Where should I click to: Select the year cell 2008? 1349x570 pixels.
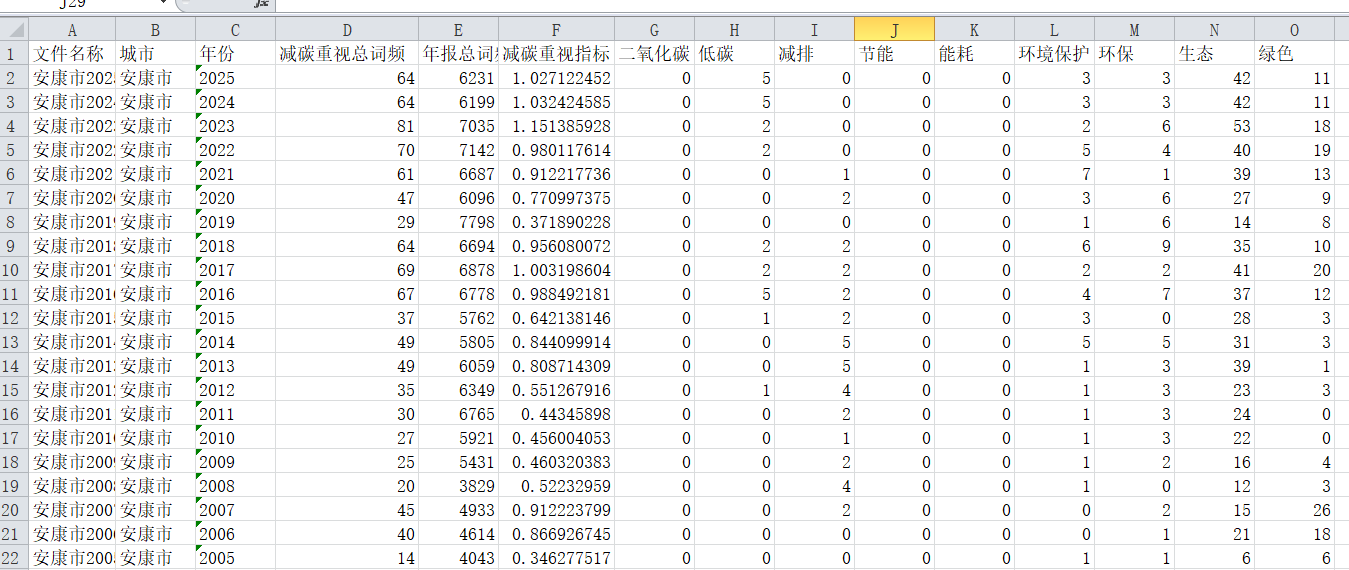pyautogui.click(x=235, y=486)
